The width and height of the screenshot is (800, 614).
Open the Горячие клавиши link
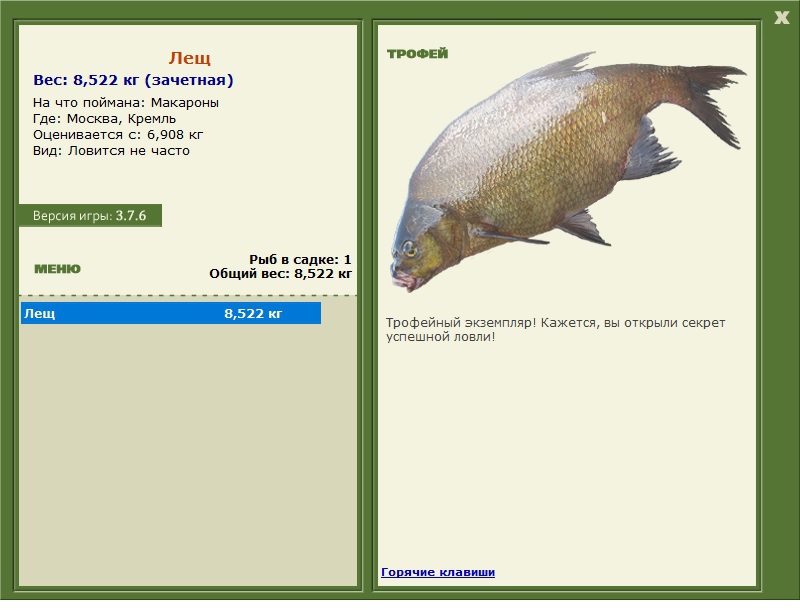click(437, 572)
